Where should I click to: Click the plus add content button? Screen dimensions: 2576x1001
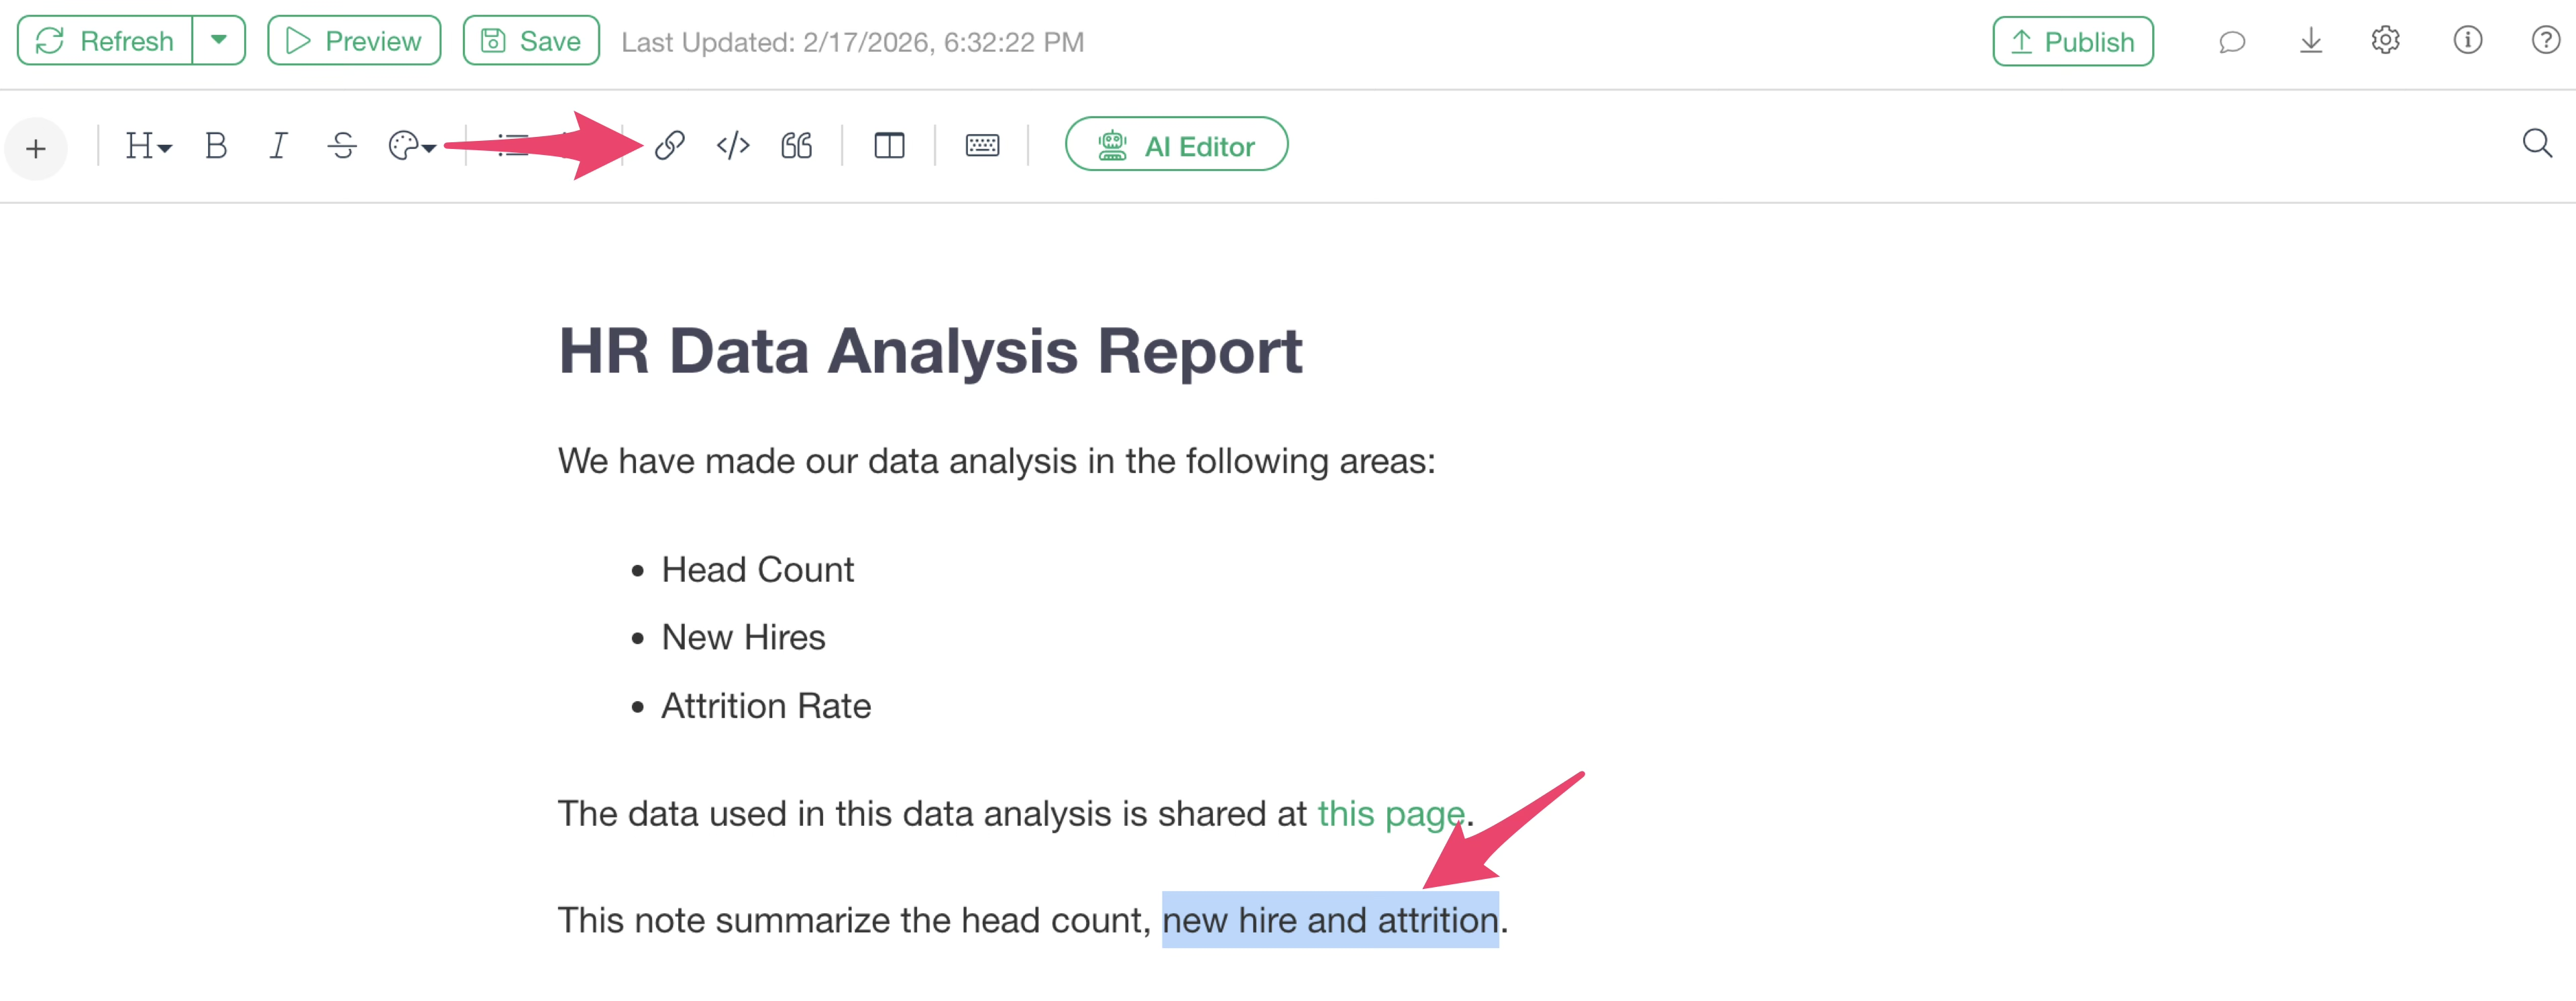[x=36, y=149]
